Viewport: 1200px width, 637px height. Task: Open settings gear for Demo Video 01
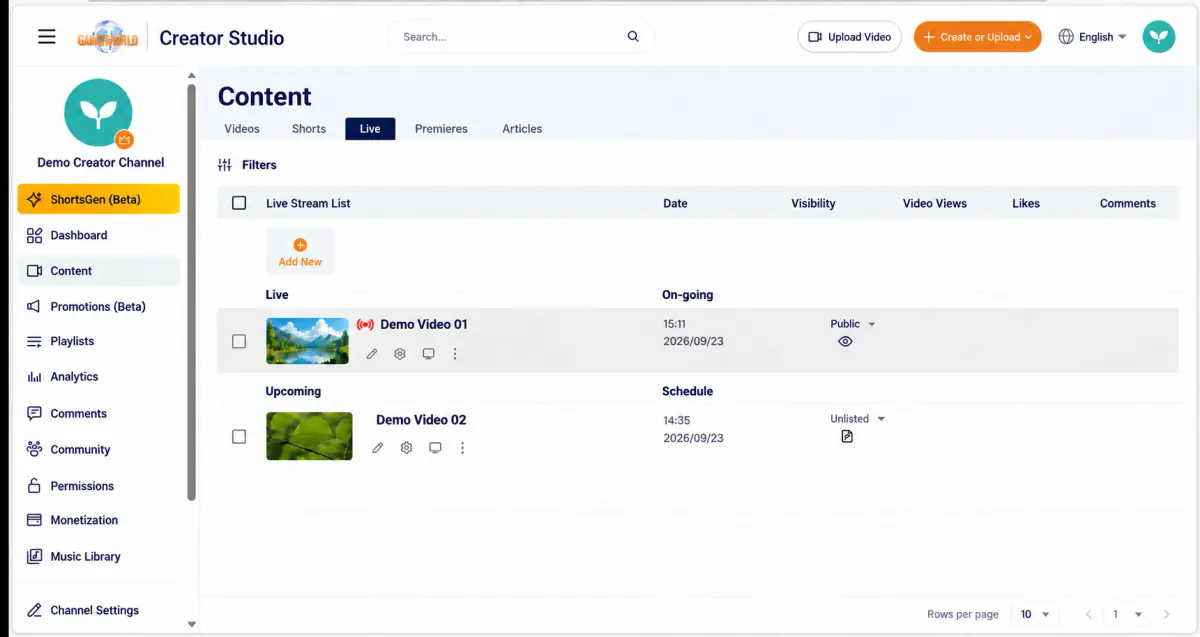coord(400,354)
